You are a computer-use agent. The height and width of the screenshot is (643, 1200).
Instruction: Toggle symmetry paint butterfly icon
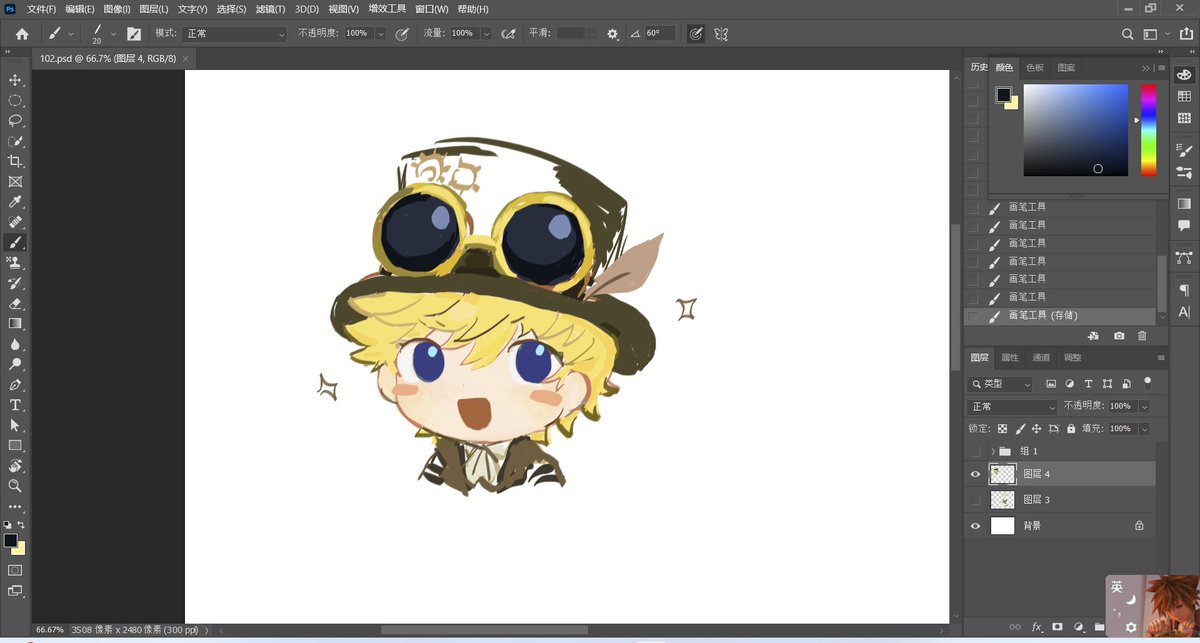tap(721, 33)
